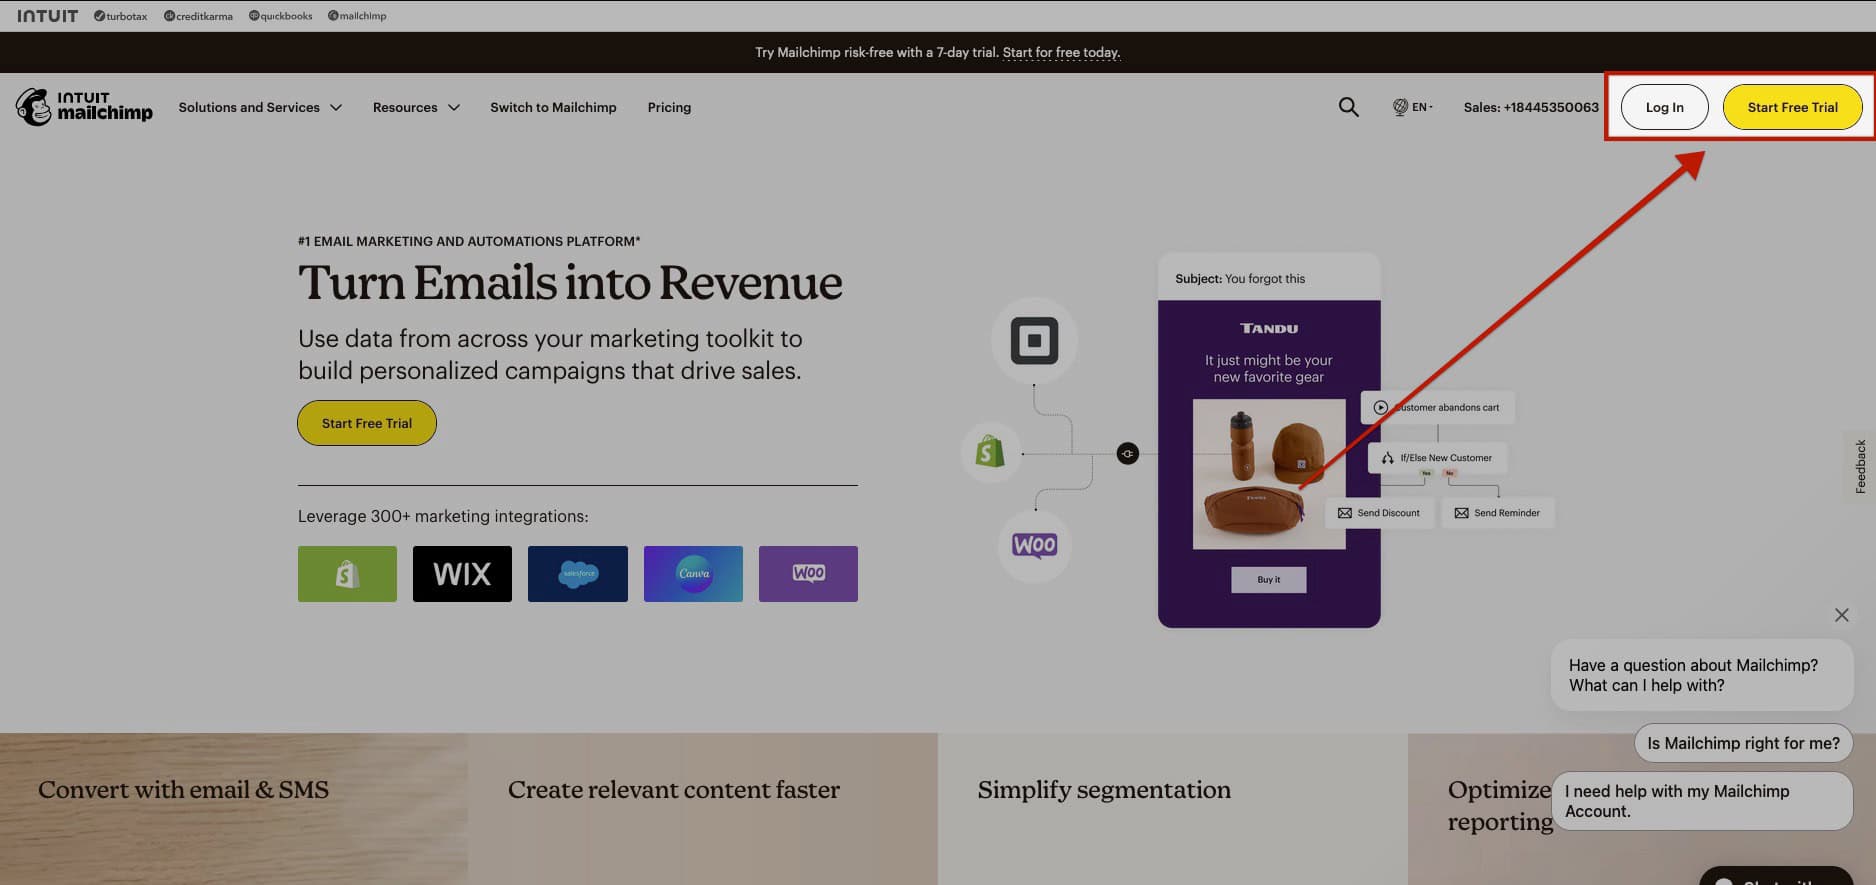Expand Solutions and Services menu
Image resolution: width=1876 pixels, height=885 pixels.
point(260,107)
